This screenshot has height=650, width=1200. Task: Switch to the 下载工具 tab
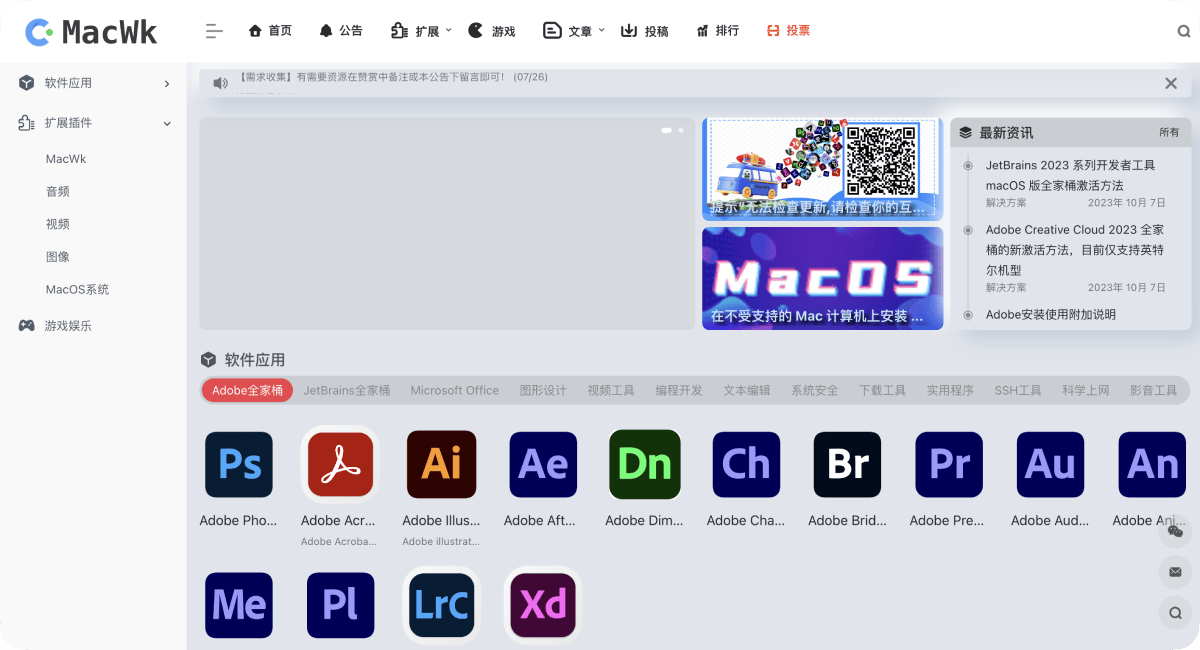[x=882, y=390]
